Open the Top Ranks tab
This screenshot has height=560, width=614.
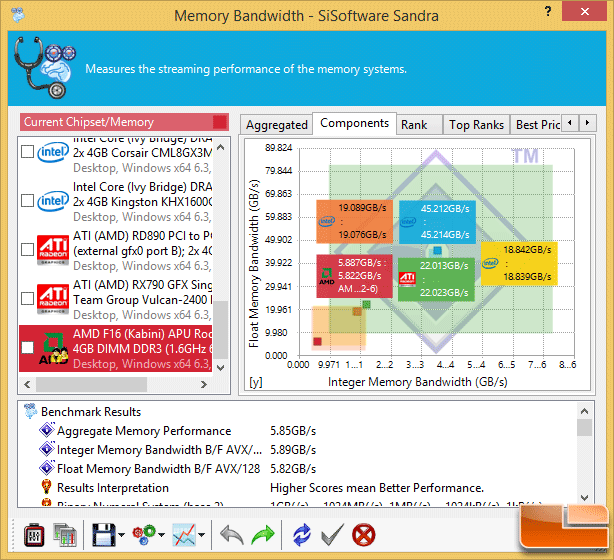tap(476, 125)
